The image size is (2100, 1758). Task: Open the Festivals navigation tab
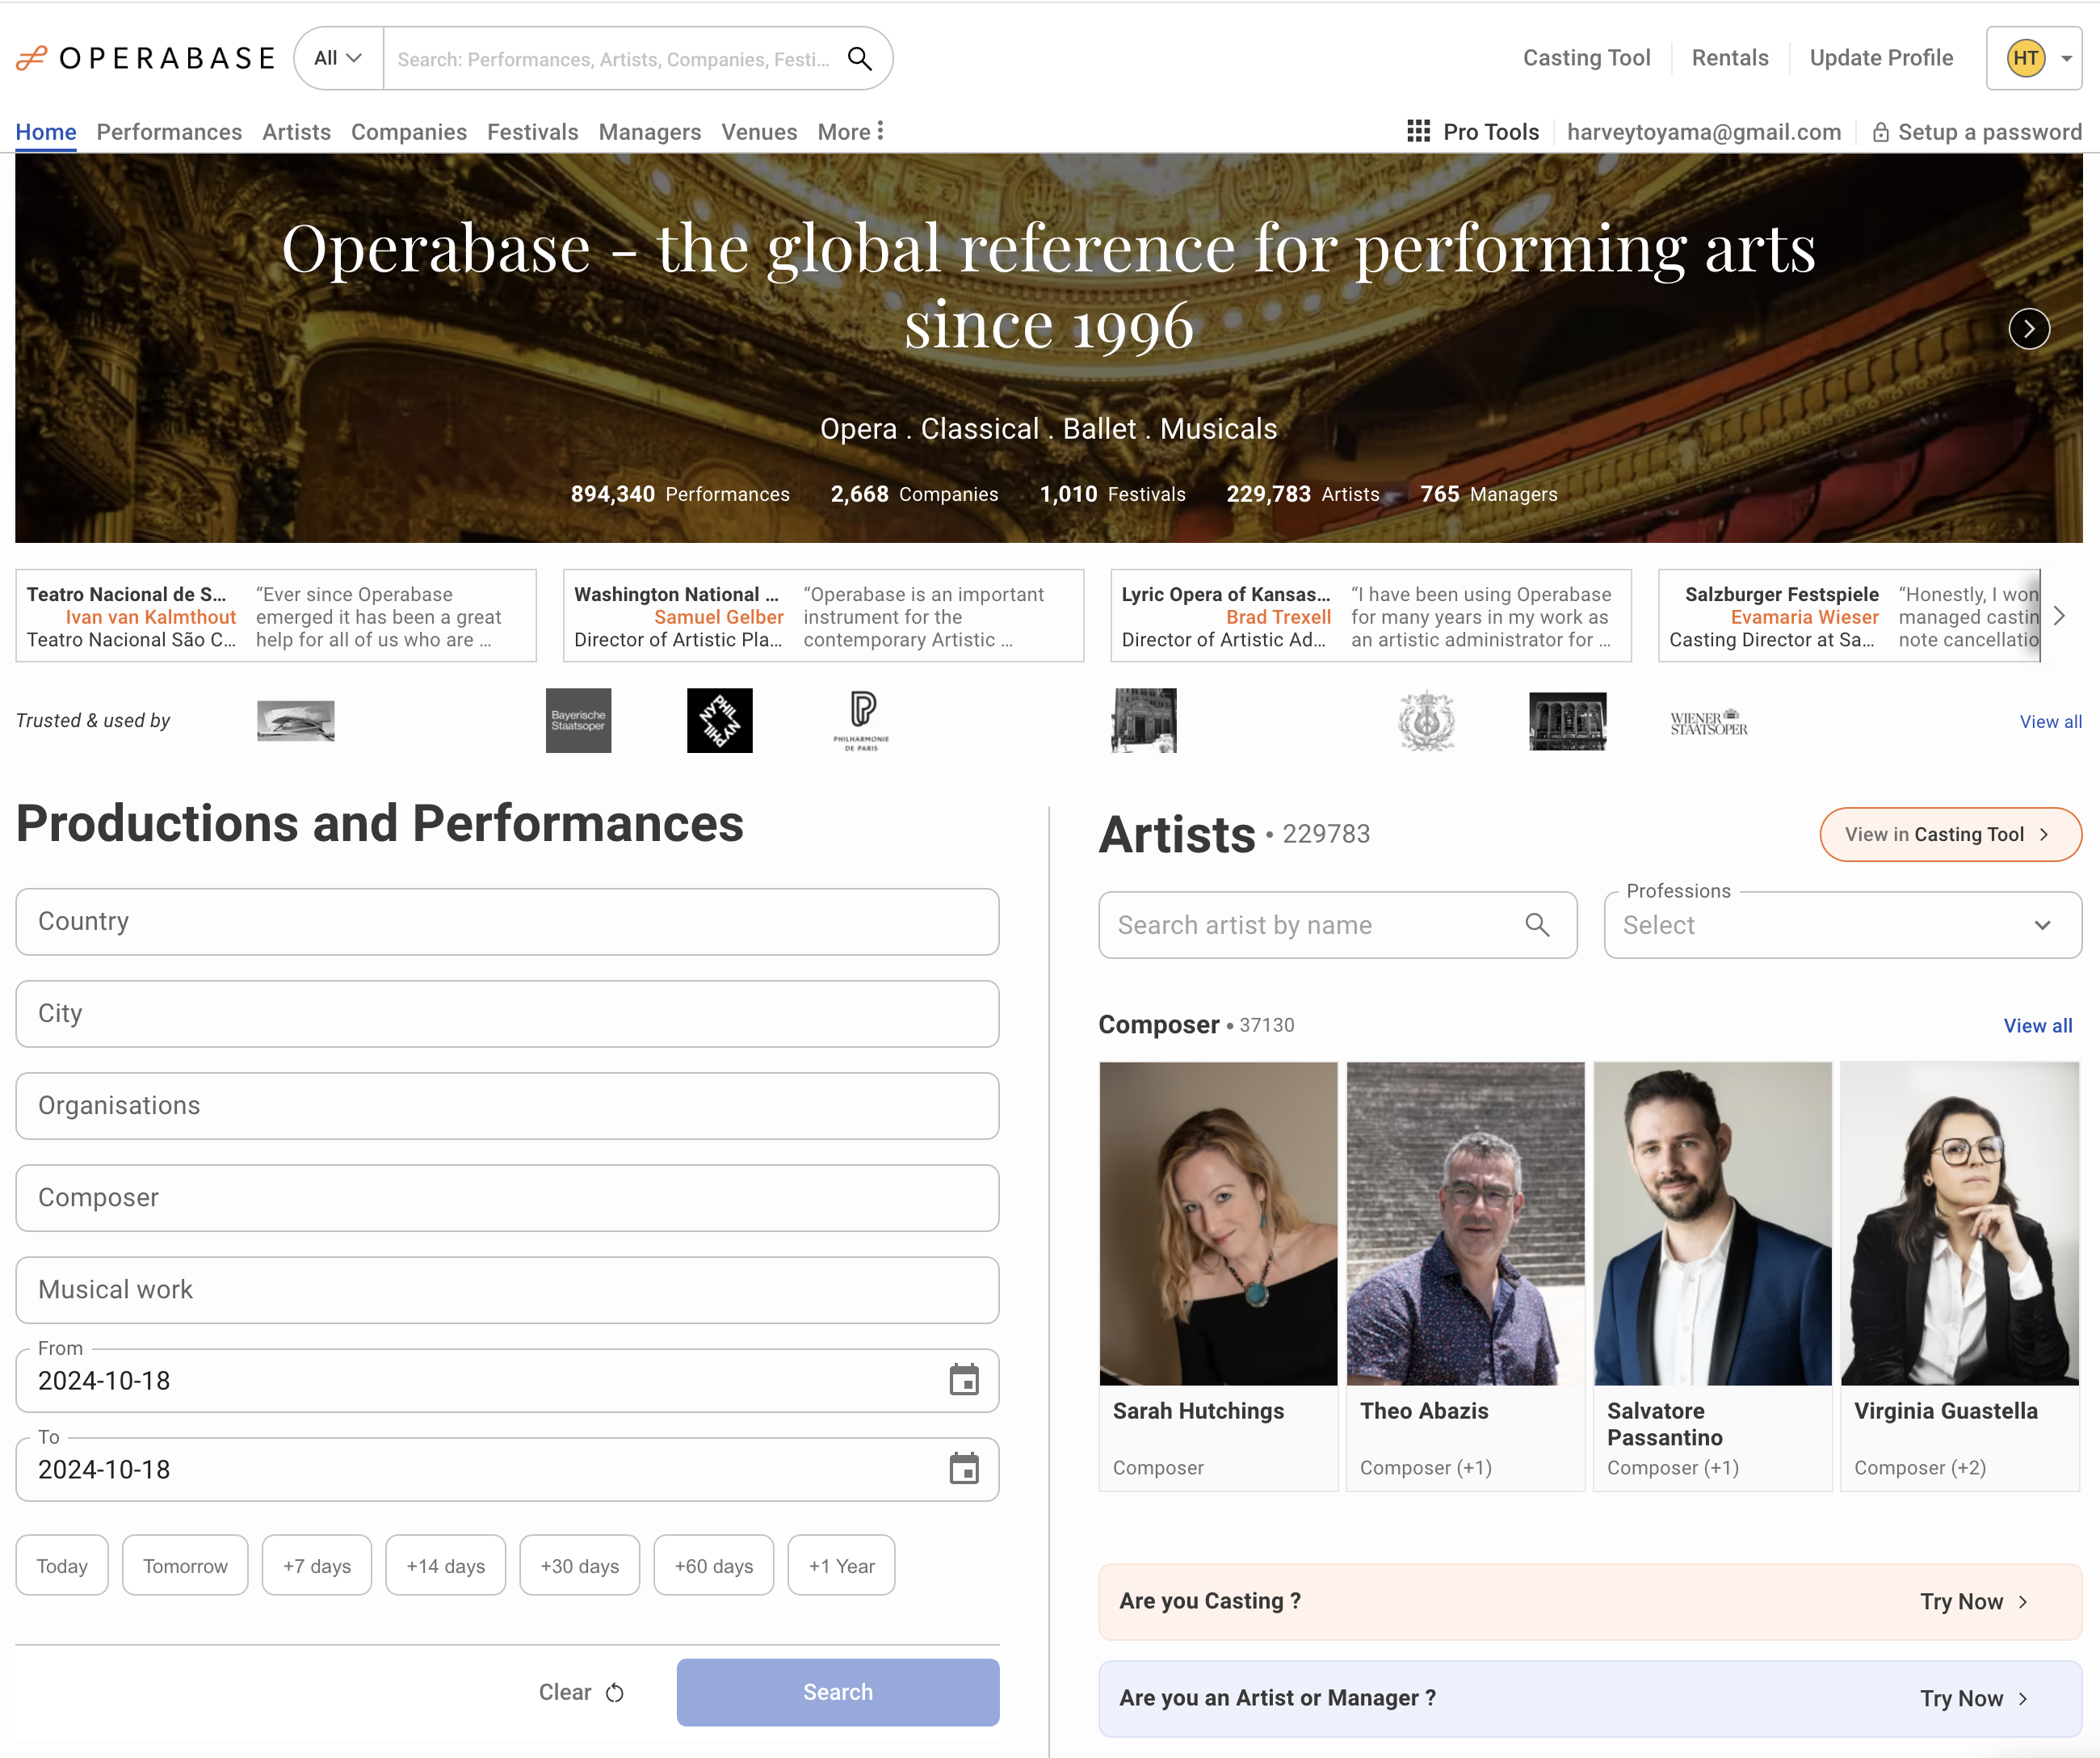532,132
